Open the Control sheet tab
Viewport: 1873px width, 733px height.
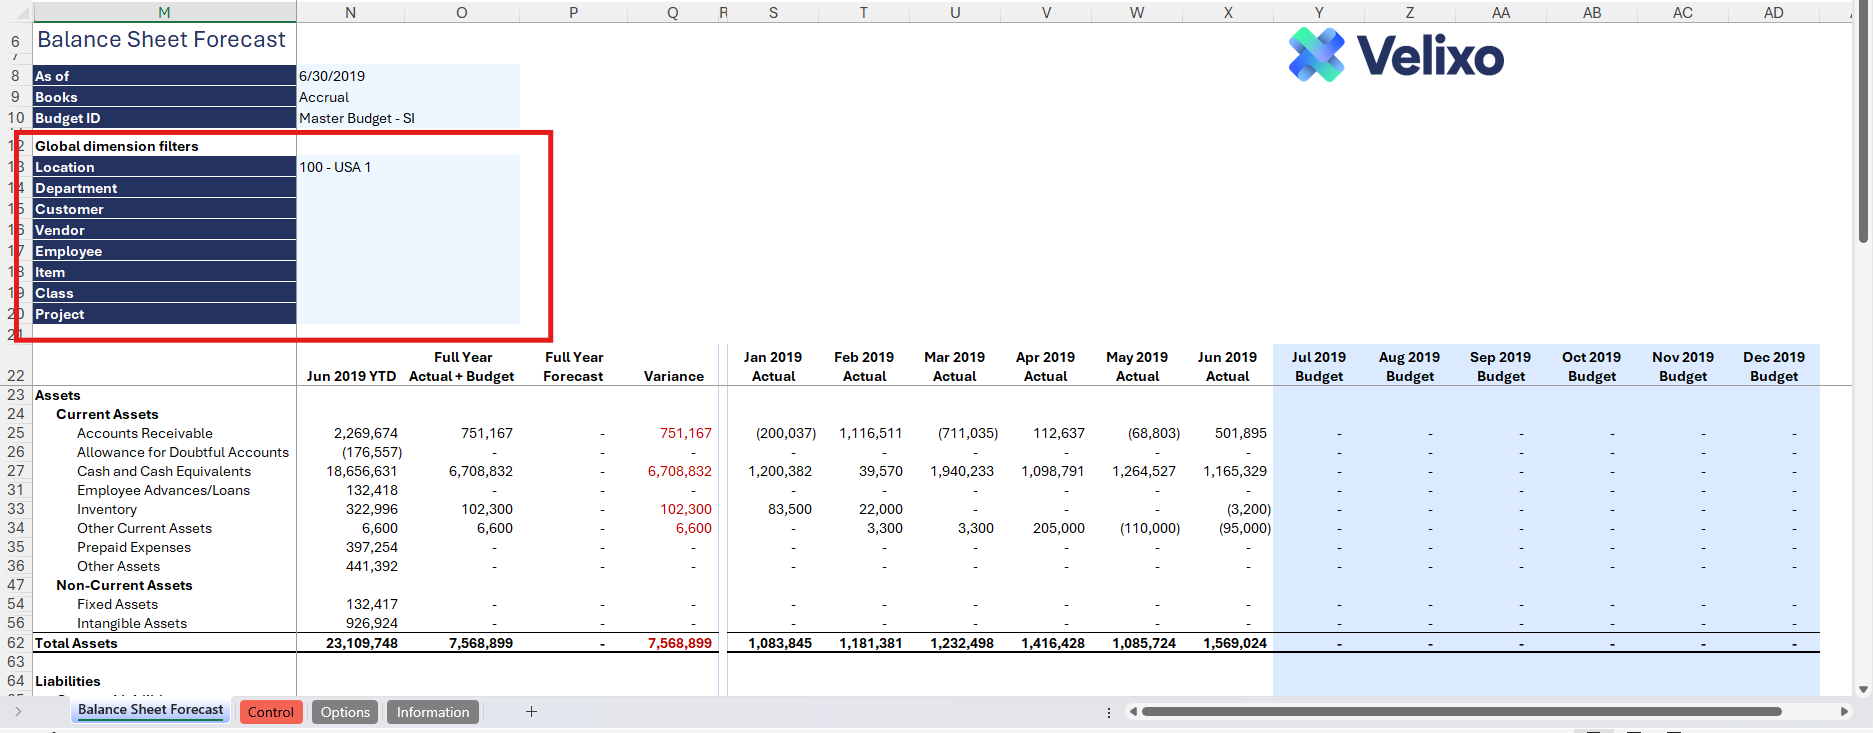pos(270,712)
